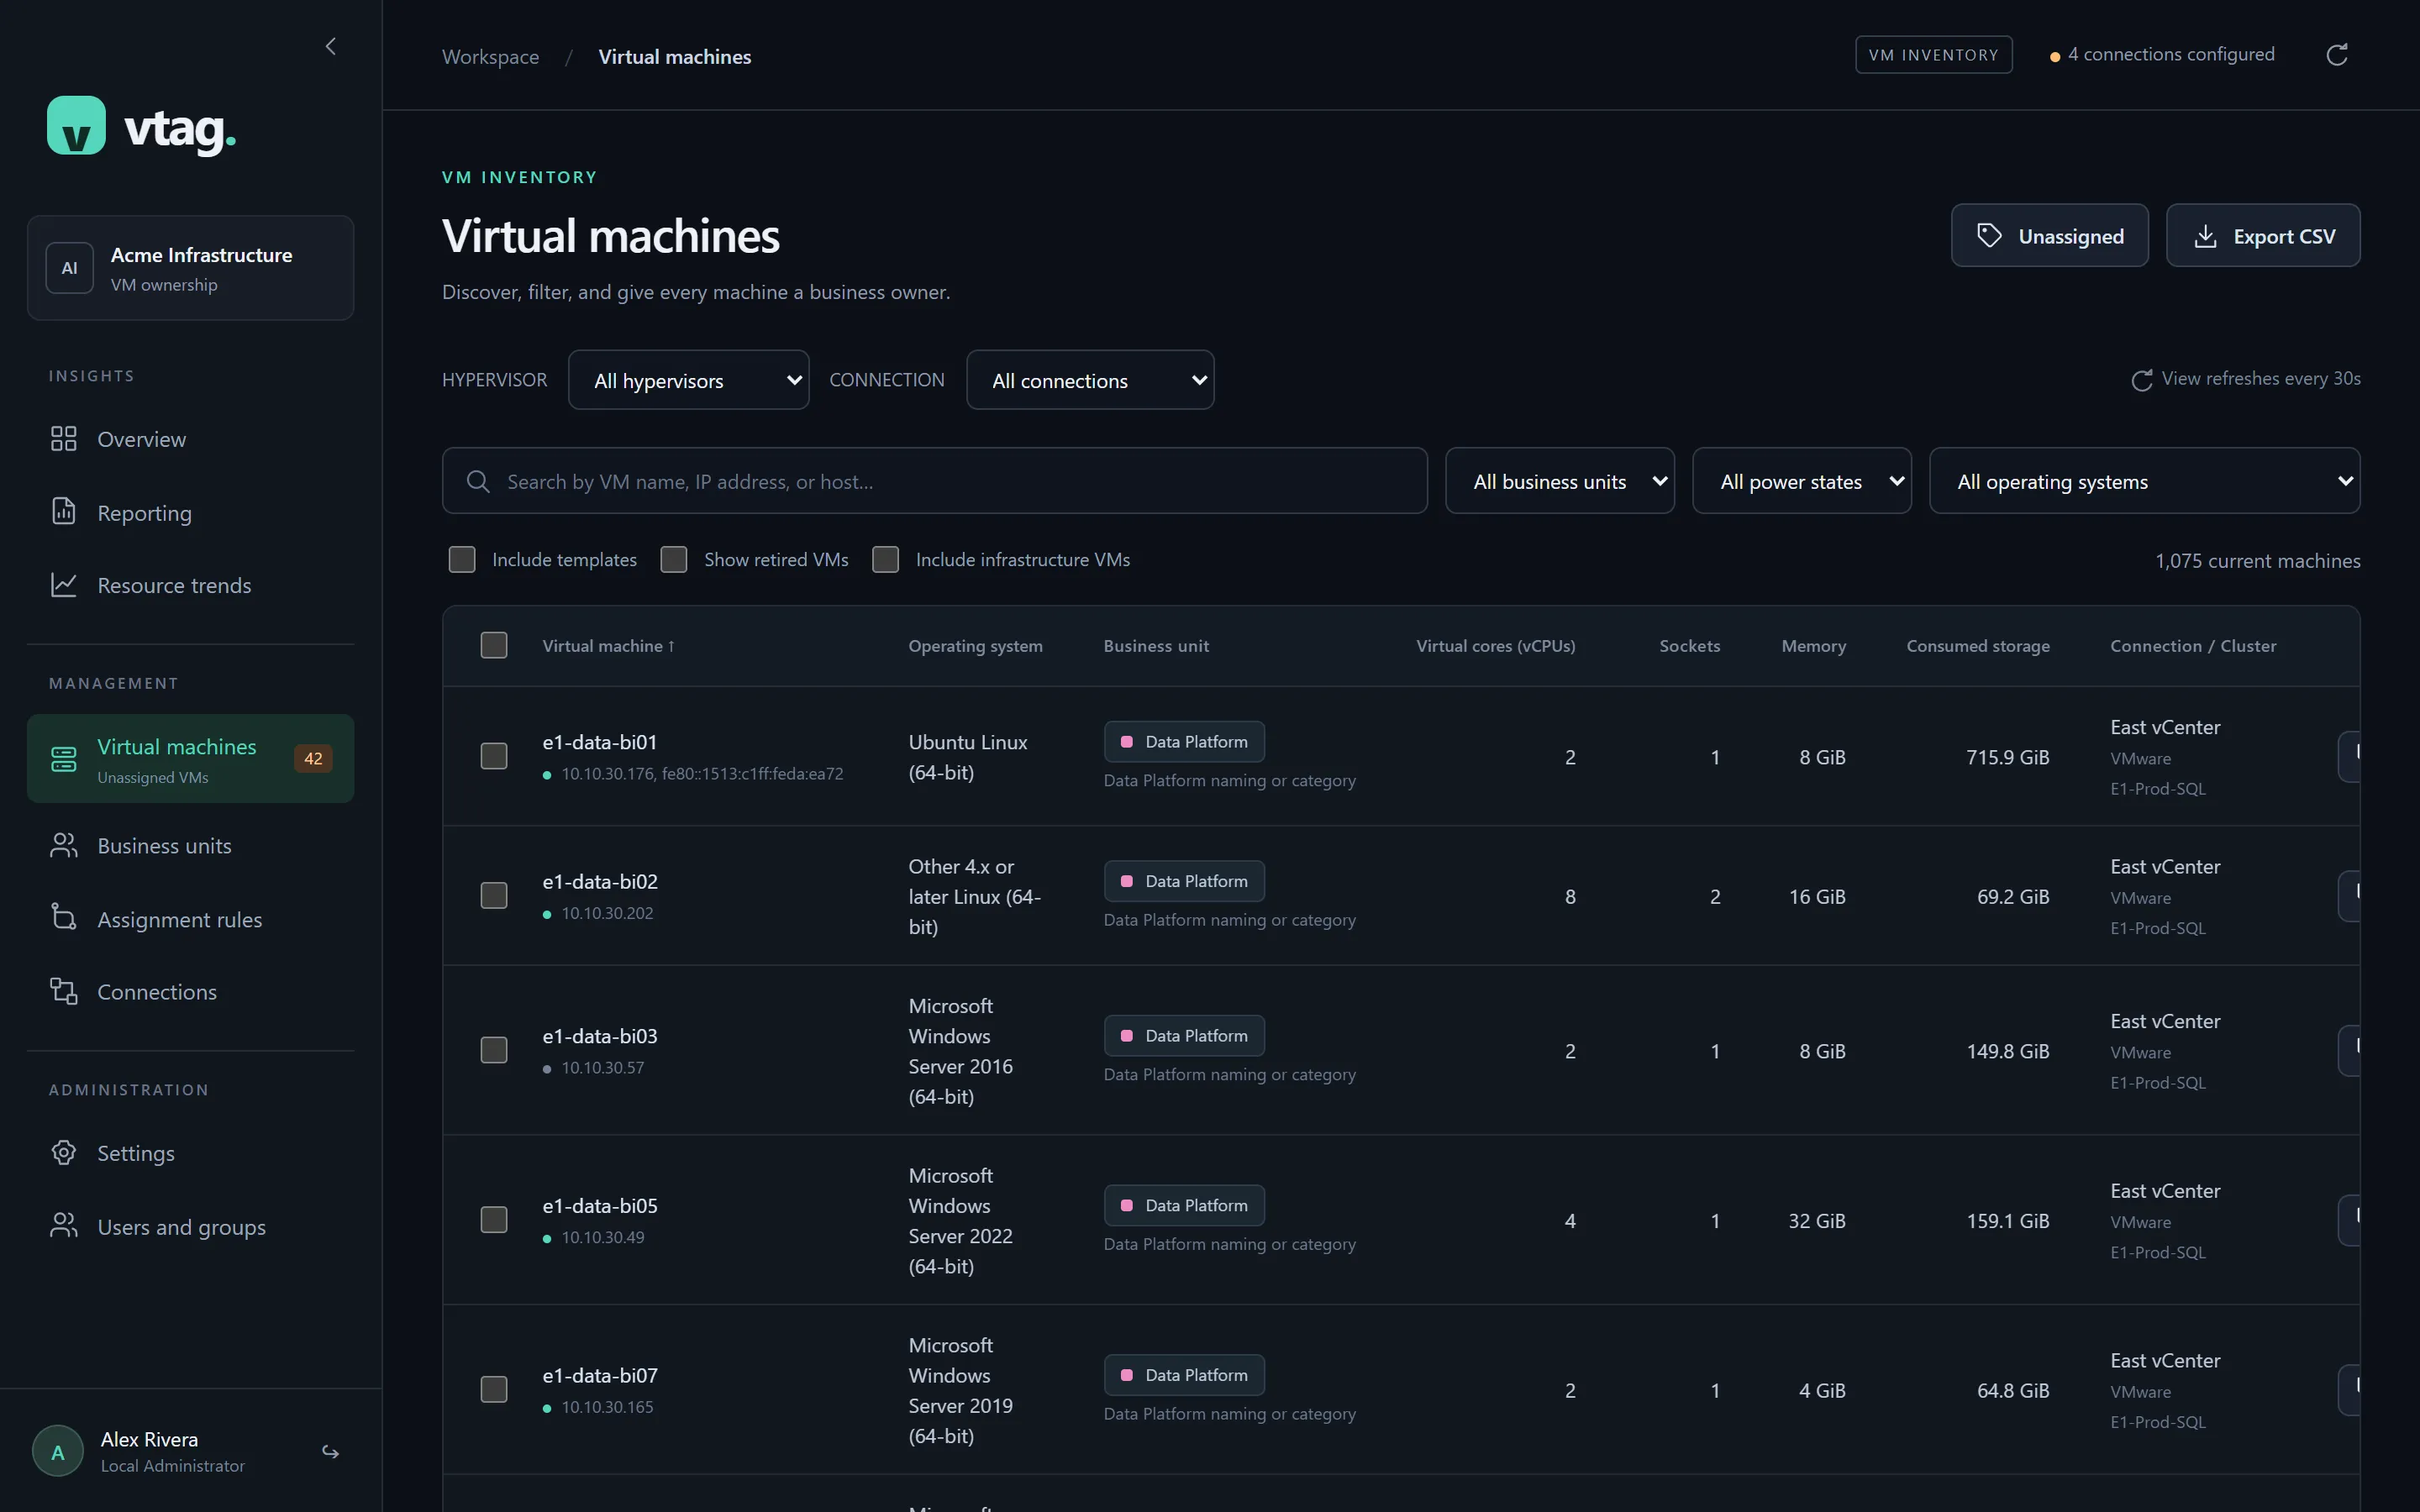Select the e1-data-bi01 row checkbox
The height and width of the screenshot is (1512, 2420).
(494, 756)
